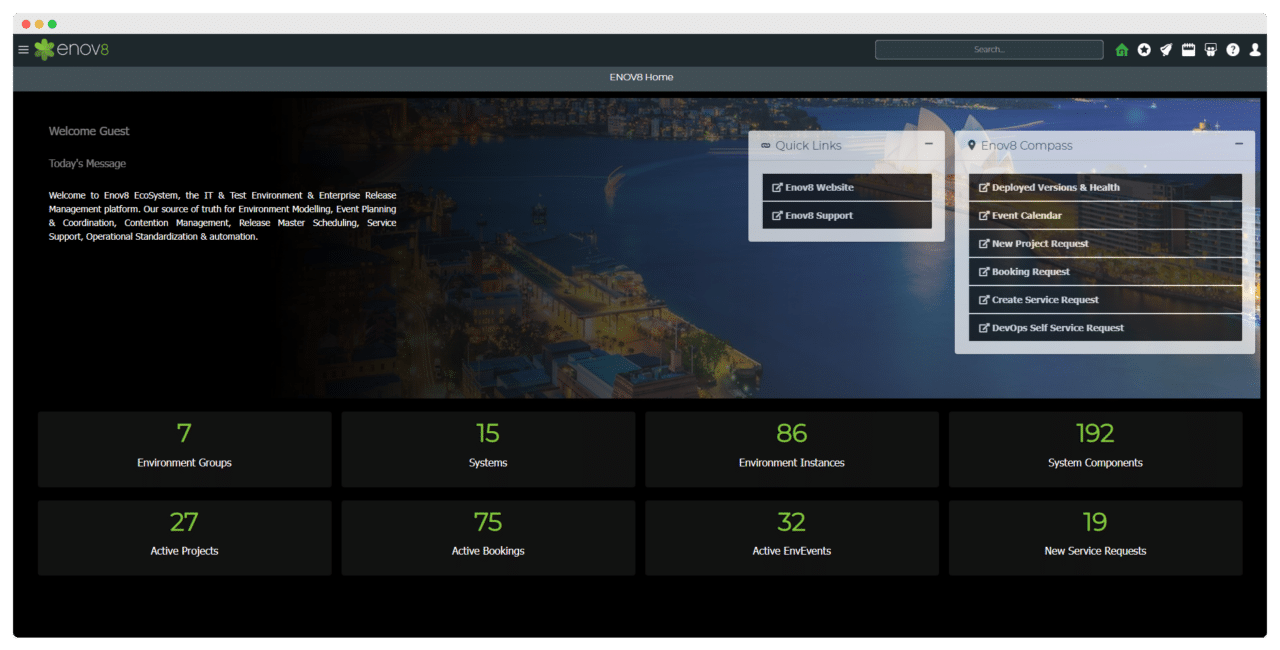Open the green Home icon
This screenshot has height=650, width=1280.
tap(1122, 49)
